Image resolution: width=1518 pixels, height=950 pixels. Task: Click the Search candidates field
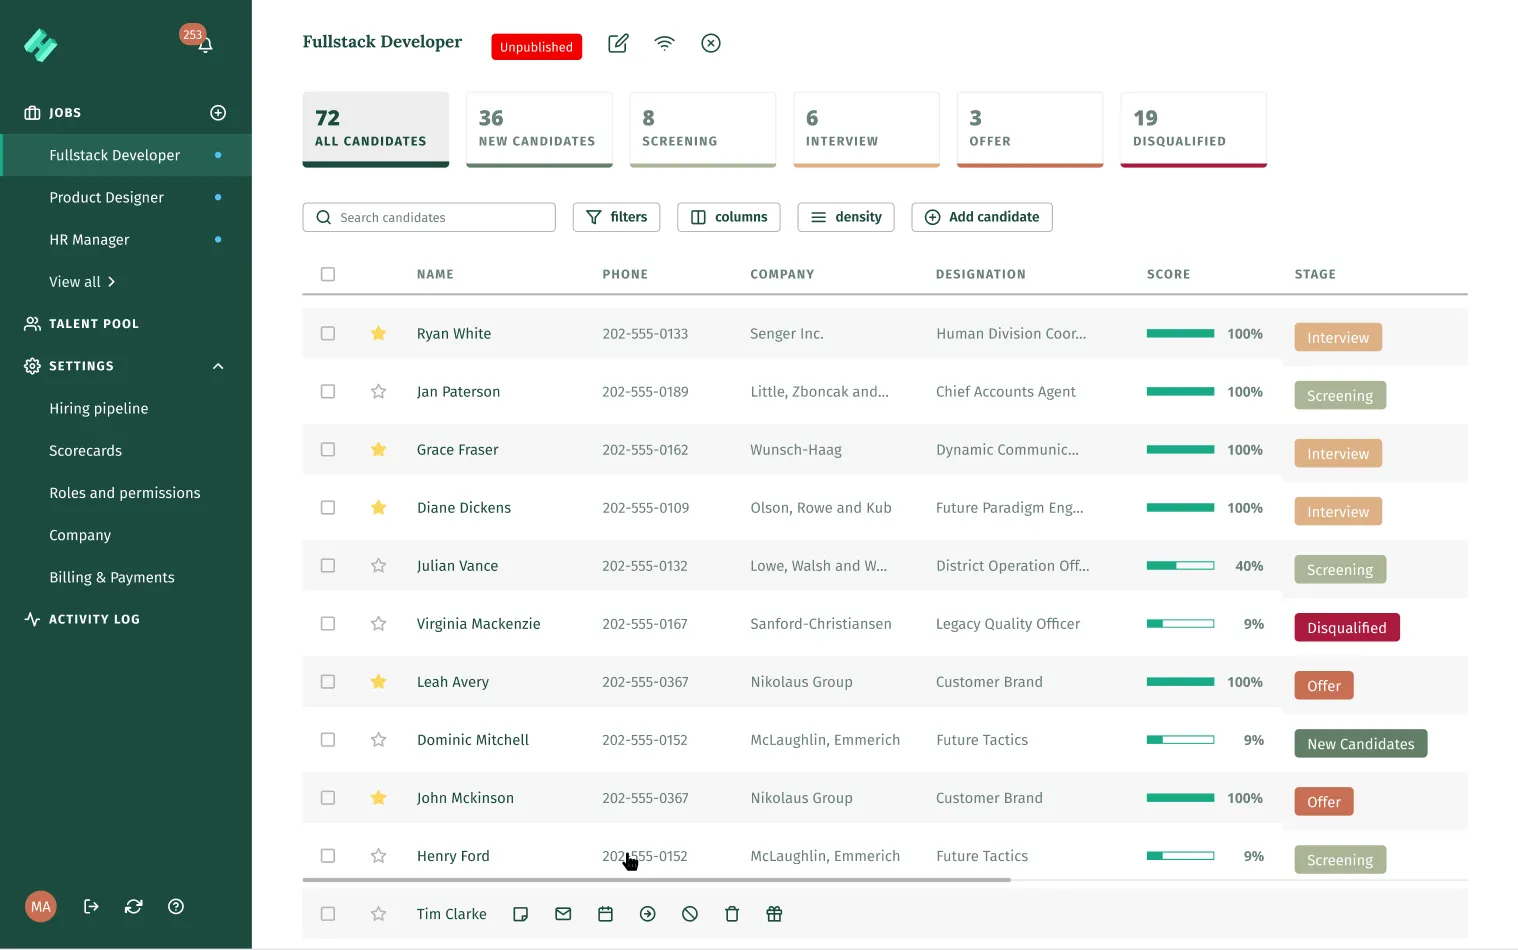pyautogui.click(x=429, y=217)
